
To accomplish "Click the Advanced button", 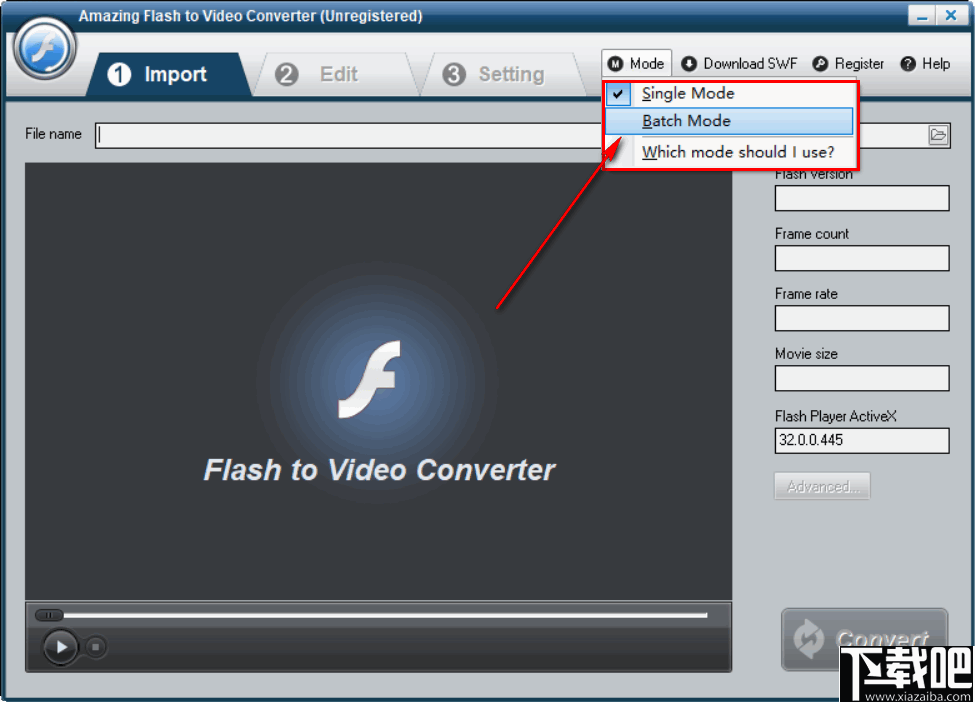I will click(822, 485).
